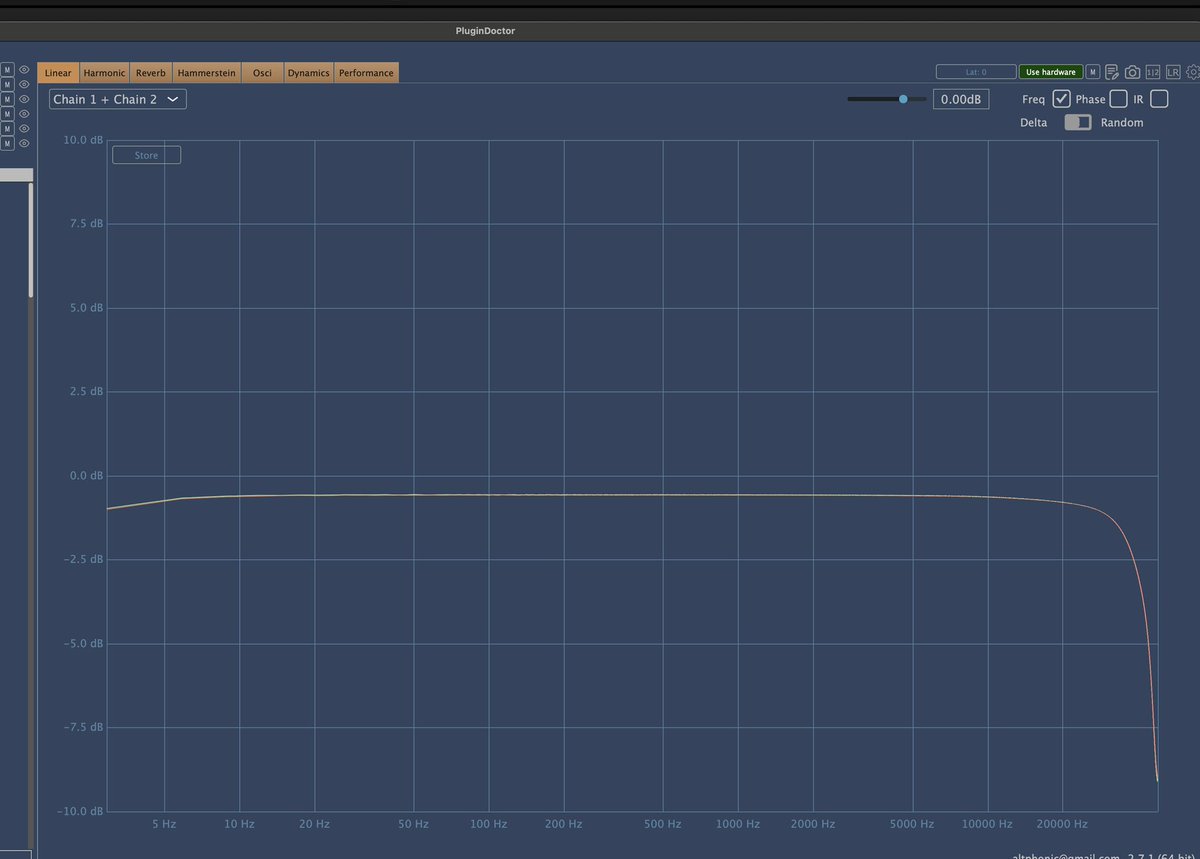This screenshot has width=1200, height=859.
Task: Click the 20000 Hz axis label
Action: point(1062,824)
